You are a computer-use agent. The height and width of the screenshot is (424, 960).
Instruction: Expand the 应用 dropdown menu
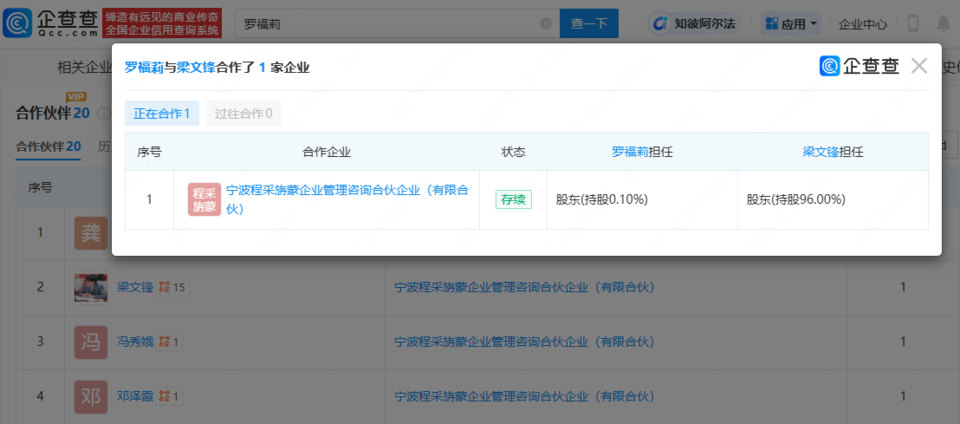(790, 23)
